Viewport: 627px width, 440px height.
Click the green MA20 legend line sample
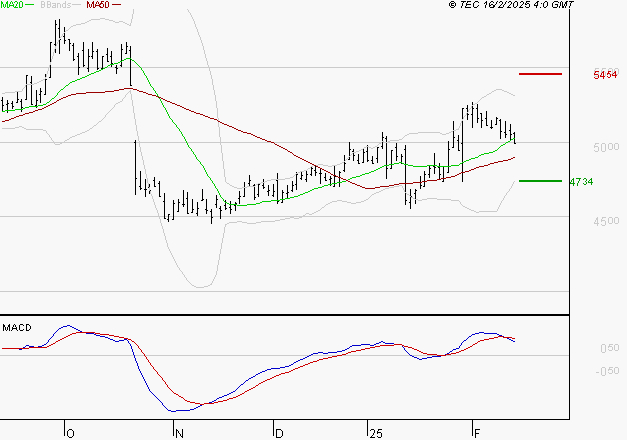pos(32,5)
